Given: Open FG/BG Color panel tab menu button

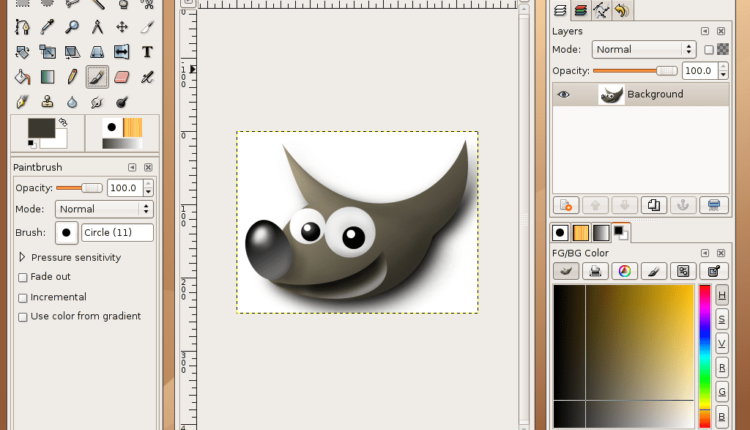Looking at the screenshot, I should click(x=705, y=253).
